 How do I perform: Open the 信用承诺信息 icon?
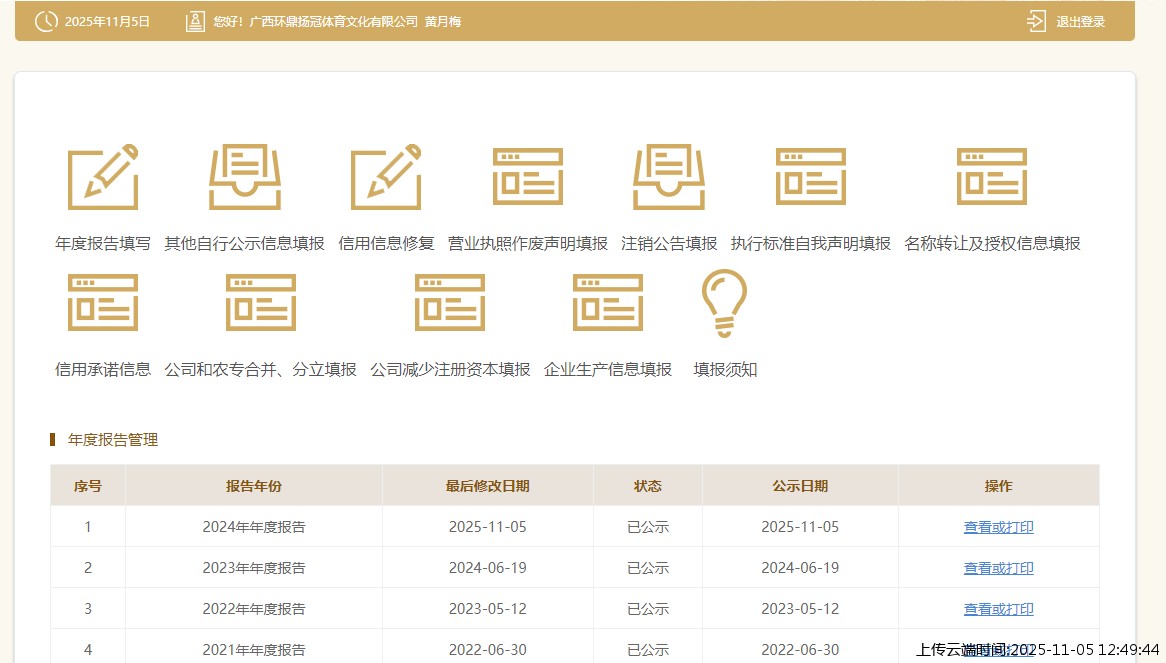click(103, 303)
